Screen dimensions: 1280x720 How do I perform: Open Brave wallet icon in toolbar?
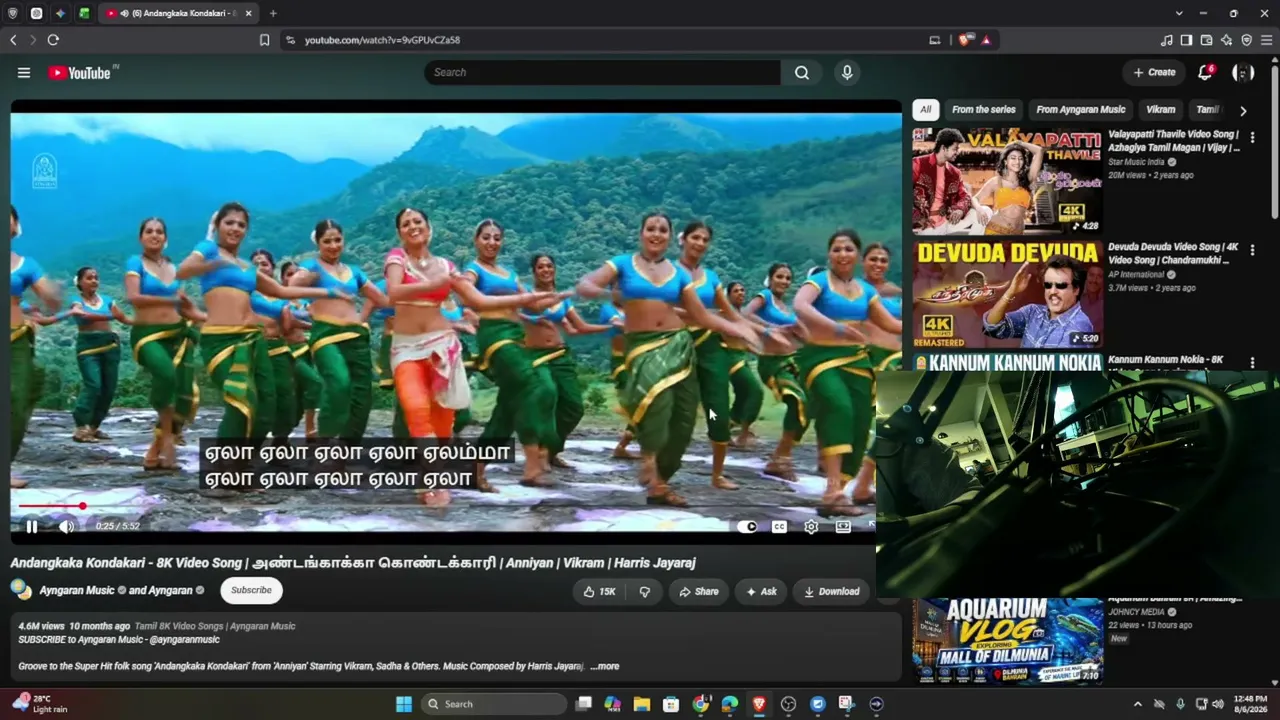point(1206,40)
